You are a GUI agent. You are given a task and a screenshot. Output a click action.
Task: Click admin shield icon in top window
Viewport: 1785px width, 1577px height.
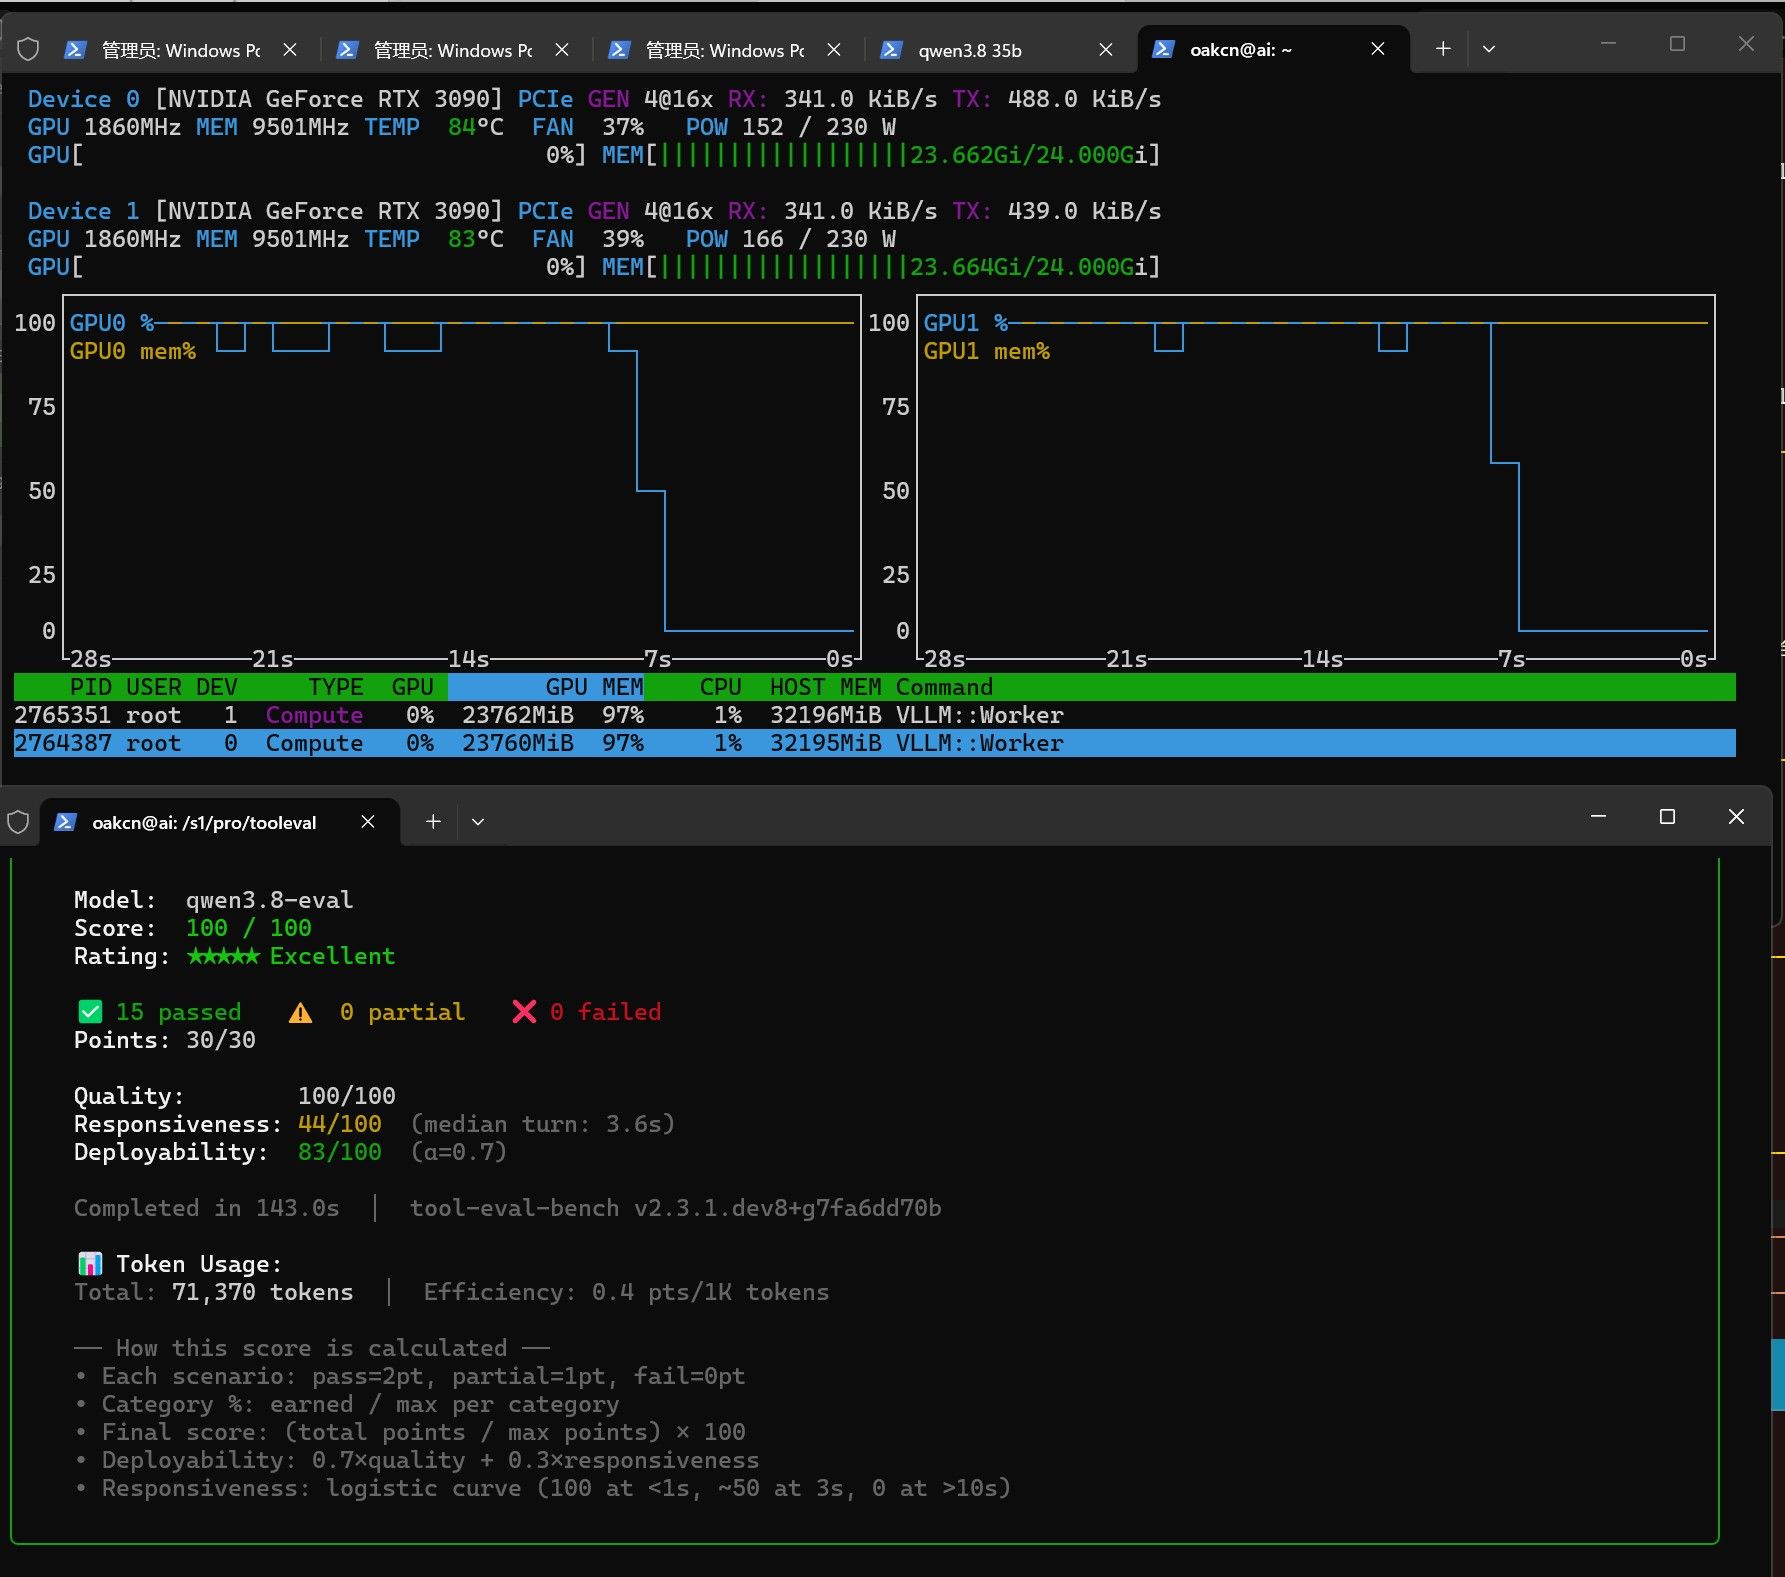point(28,49)
